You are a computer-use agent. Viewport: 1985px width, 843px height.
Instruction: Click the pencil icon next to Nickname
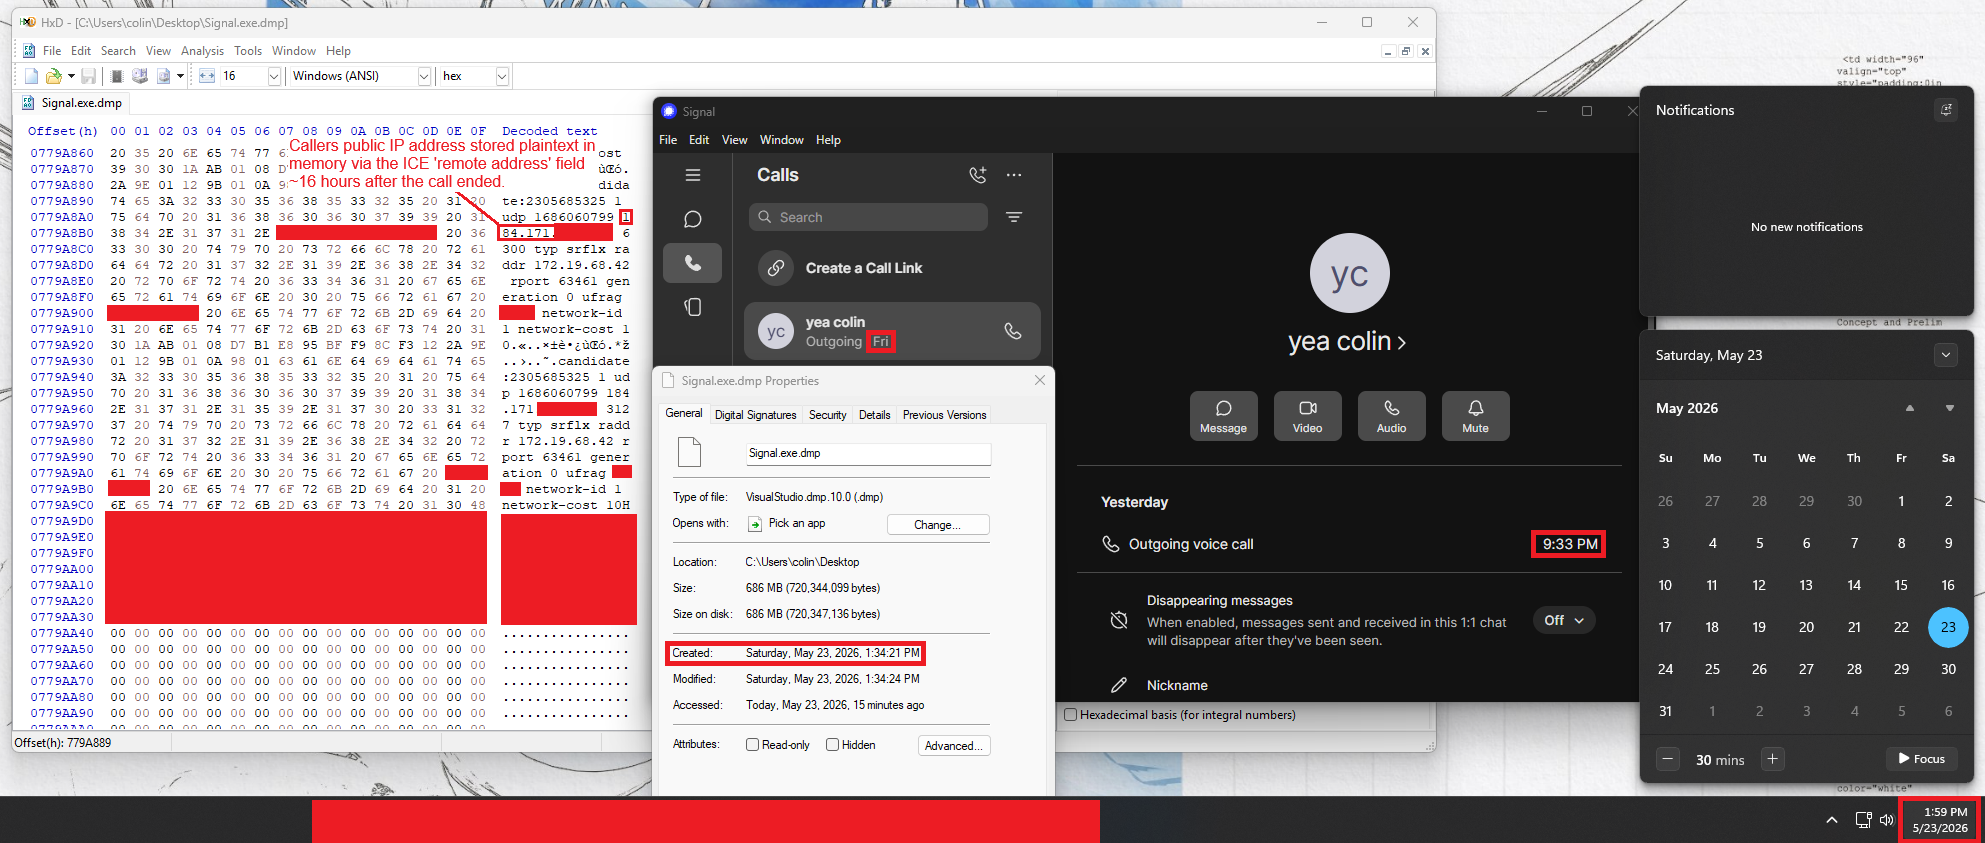tap(1119, 685)
